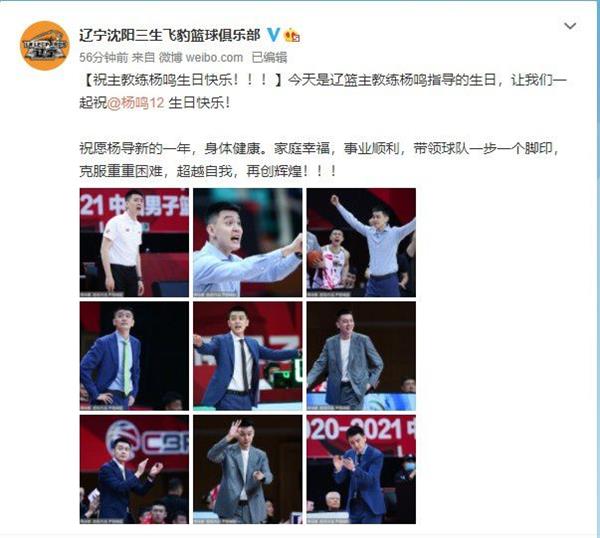
Task: Open the post options chevron menu
Action: [x=570, y=26]
